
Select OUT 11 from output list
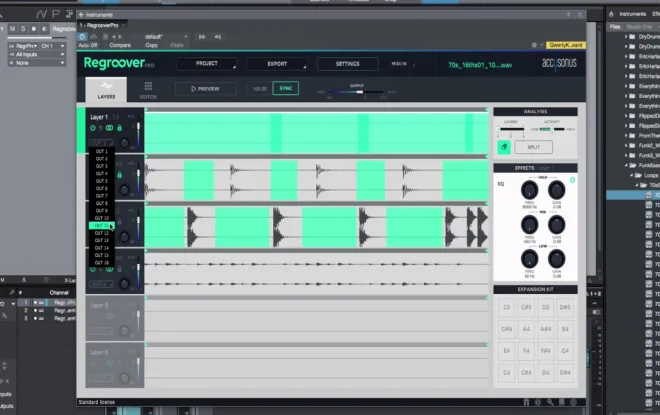point(101,226)
